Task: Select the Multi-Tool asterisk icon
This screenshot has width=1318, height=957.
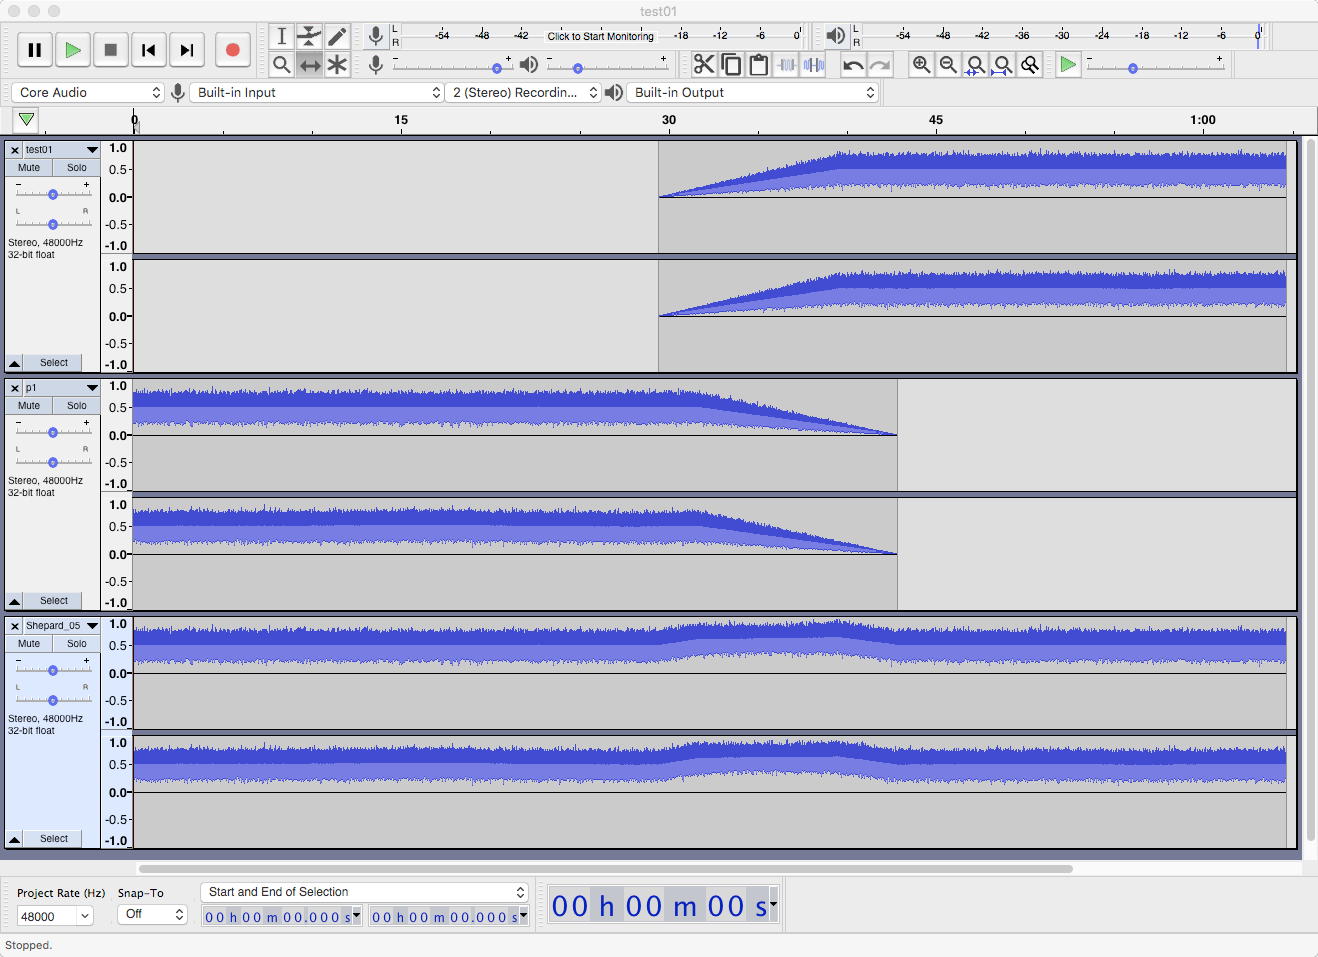Action: pos(337,65)
